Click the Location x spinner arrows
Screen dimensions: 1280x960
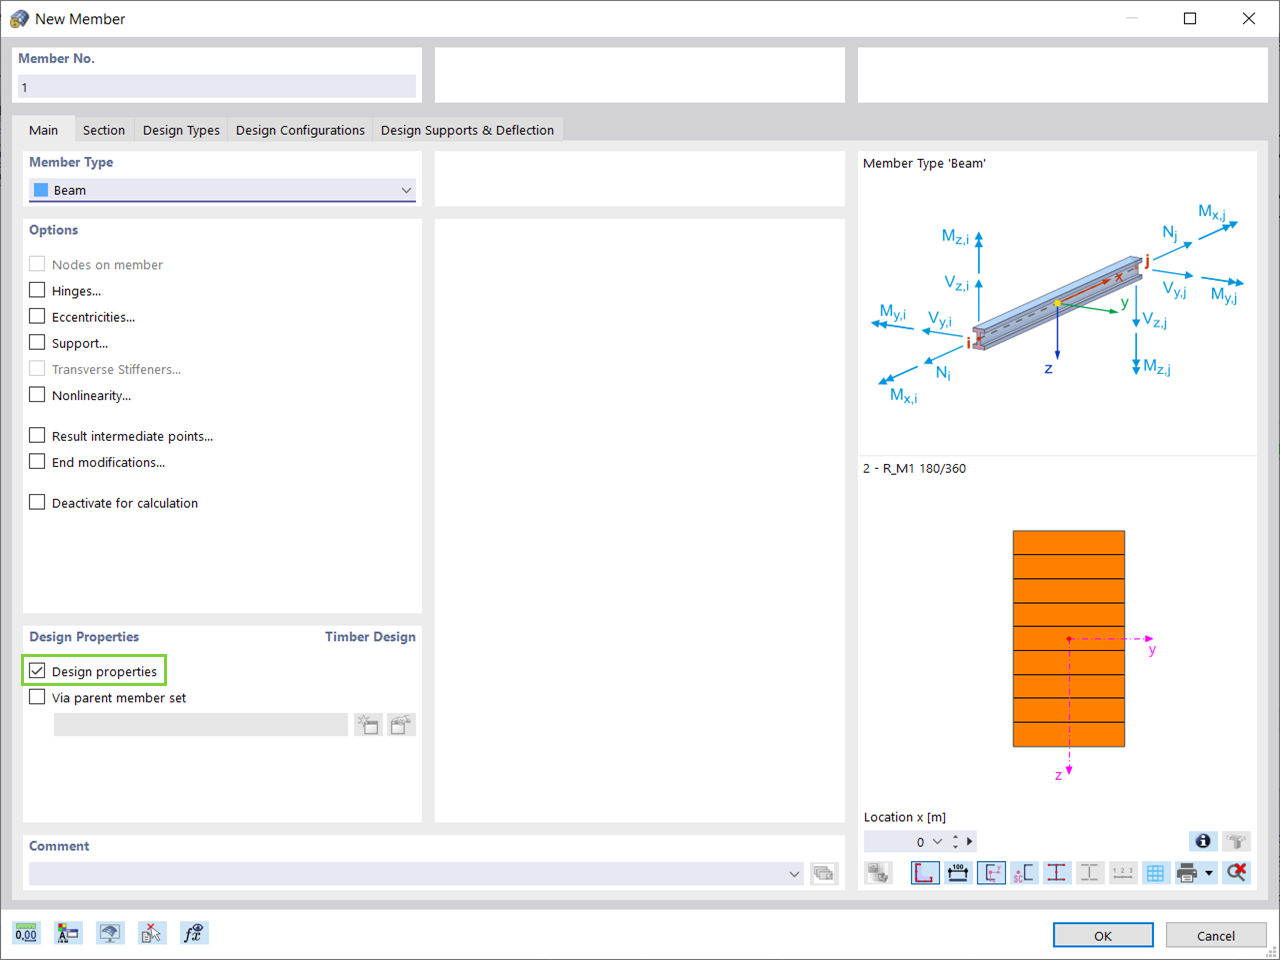click(x=956, y=842)
